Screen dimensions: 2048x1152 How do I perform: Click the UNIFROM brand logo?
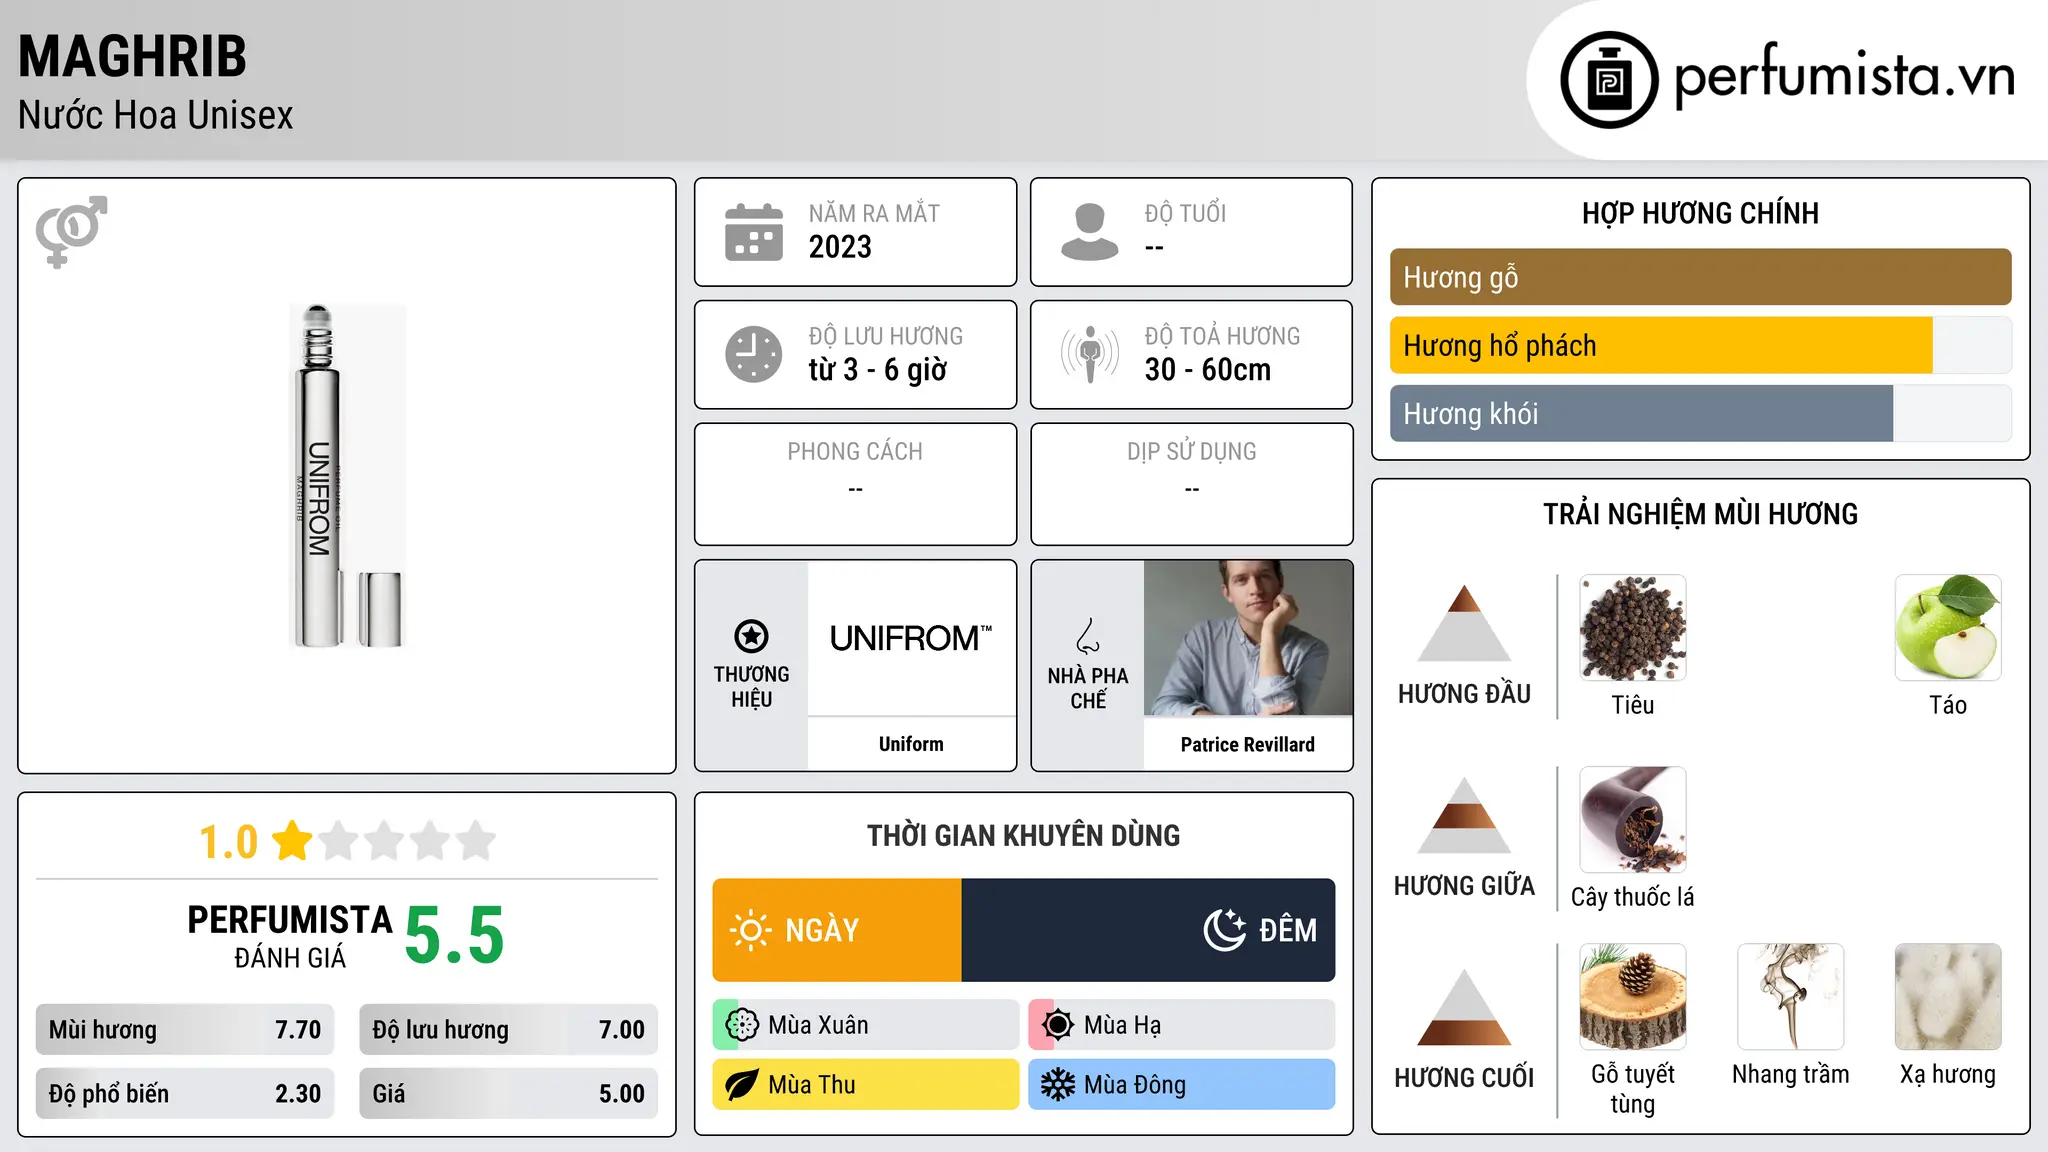pyautogui.click(x=911, y=638)
